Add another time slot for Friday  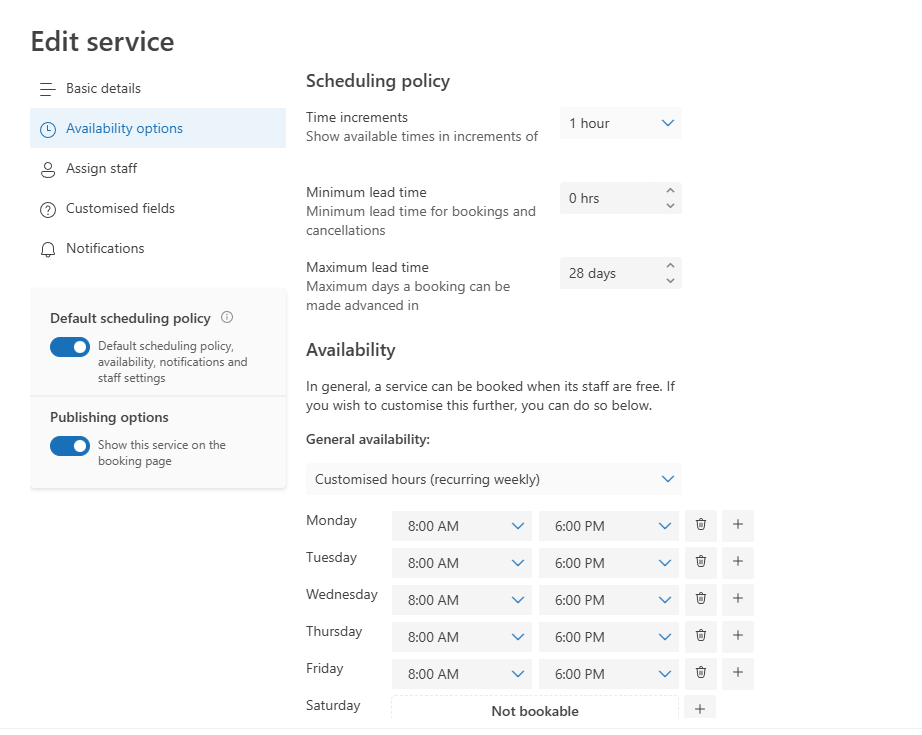click(x=737, y=673)
